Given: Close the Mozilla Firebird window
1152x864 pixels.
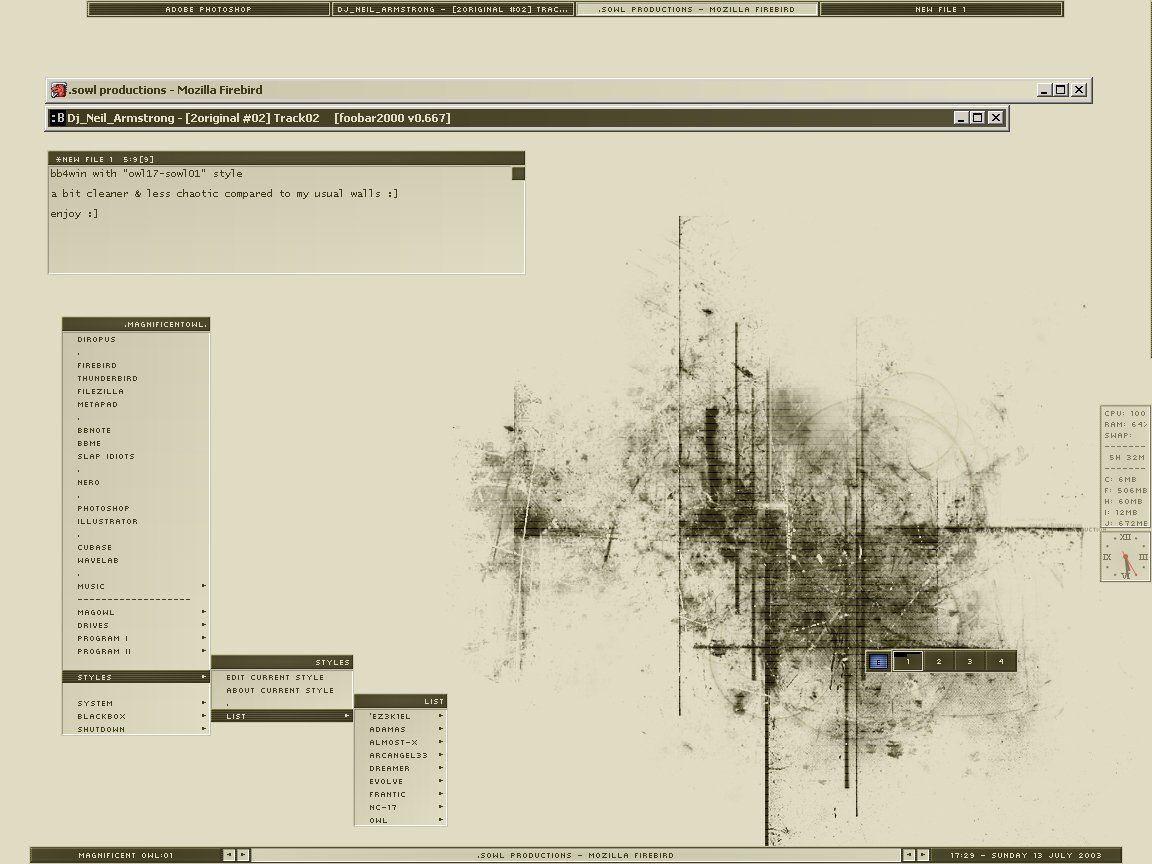Looking at the screenshot, I should point(1079,90).
